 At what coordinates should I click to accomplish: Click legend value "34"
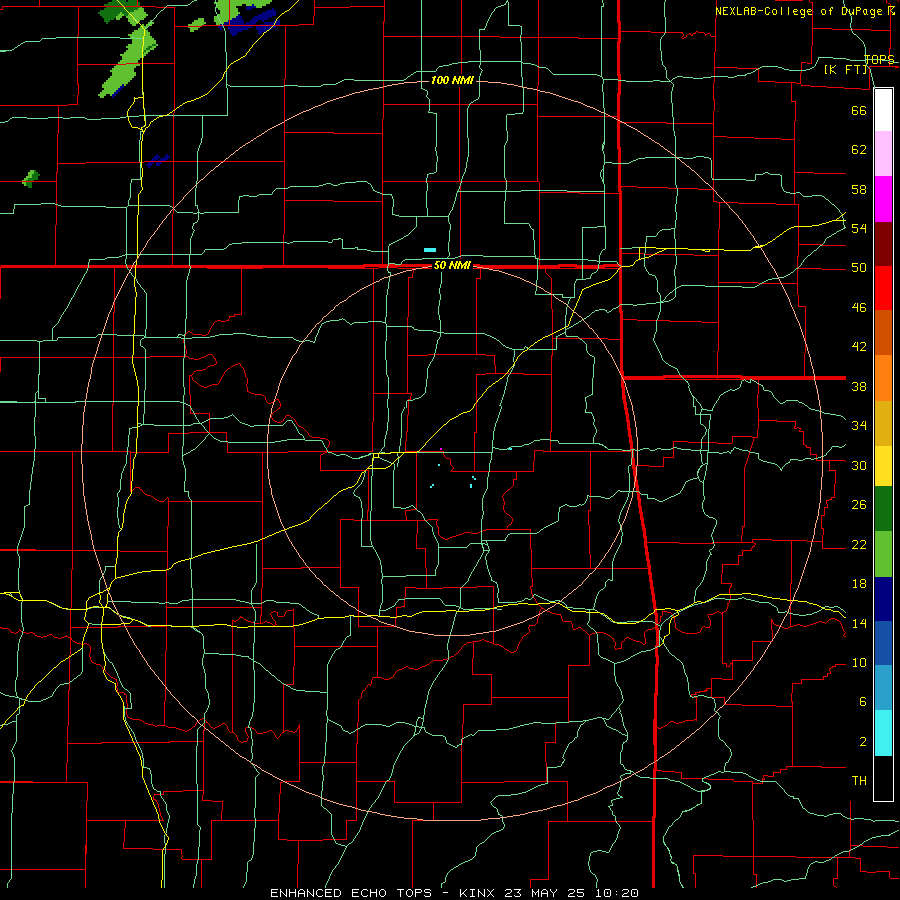tap(859, 425)
